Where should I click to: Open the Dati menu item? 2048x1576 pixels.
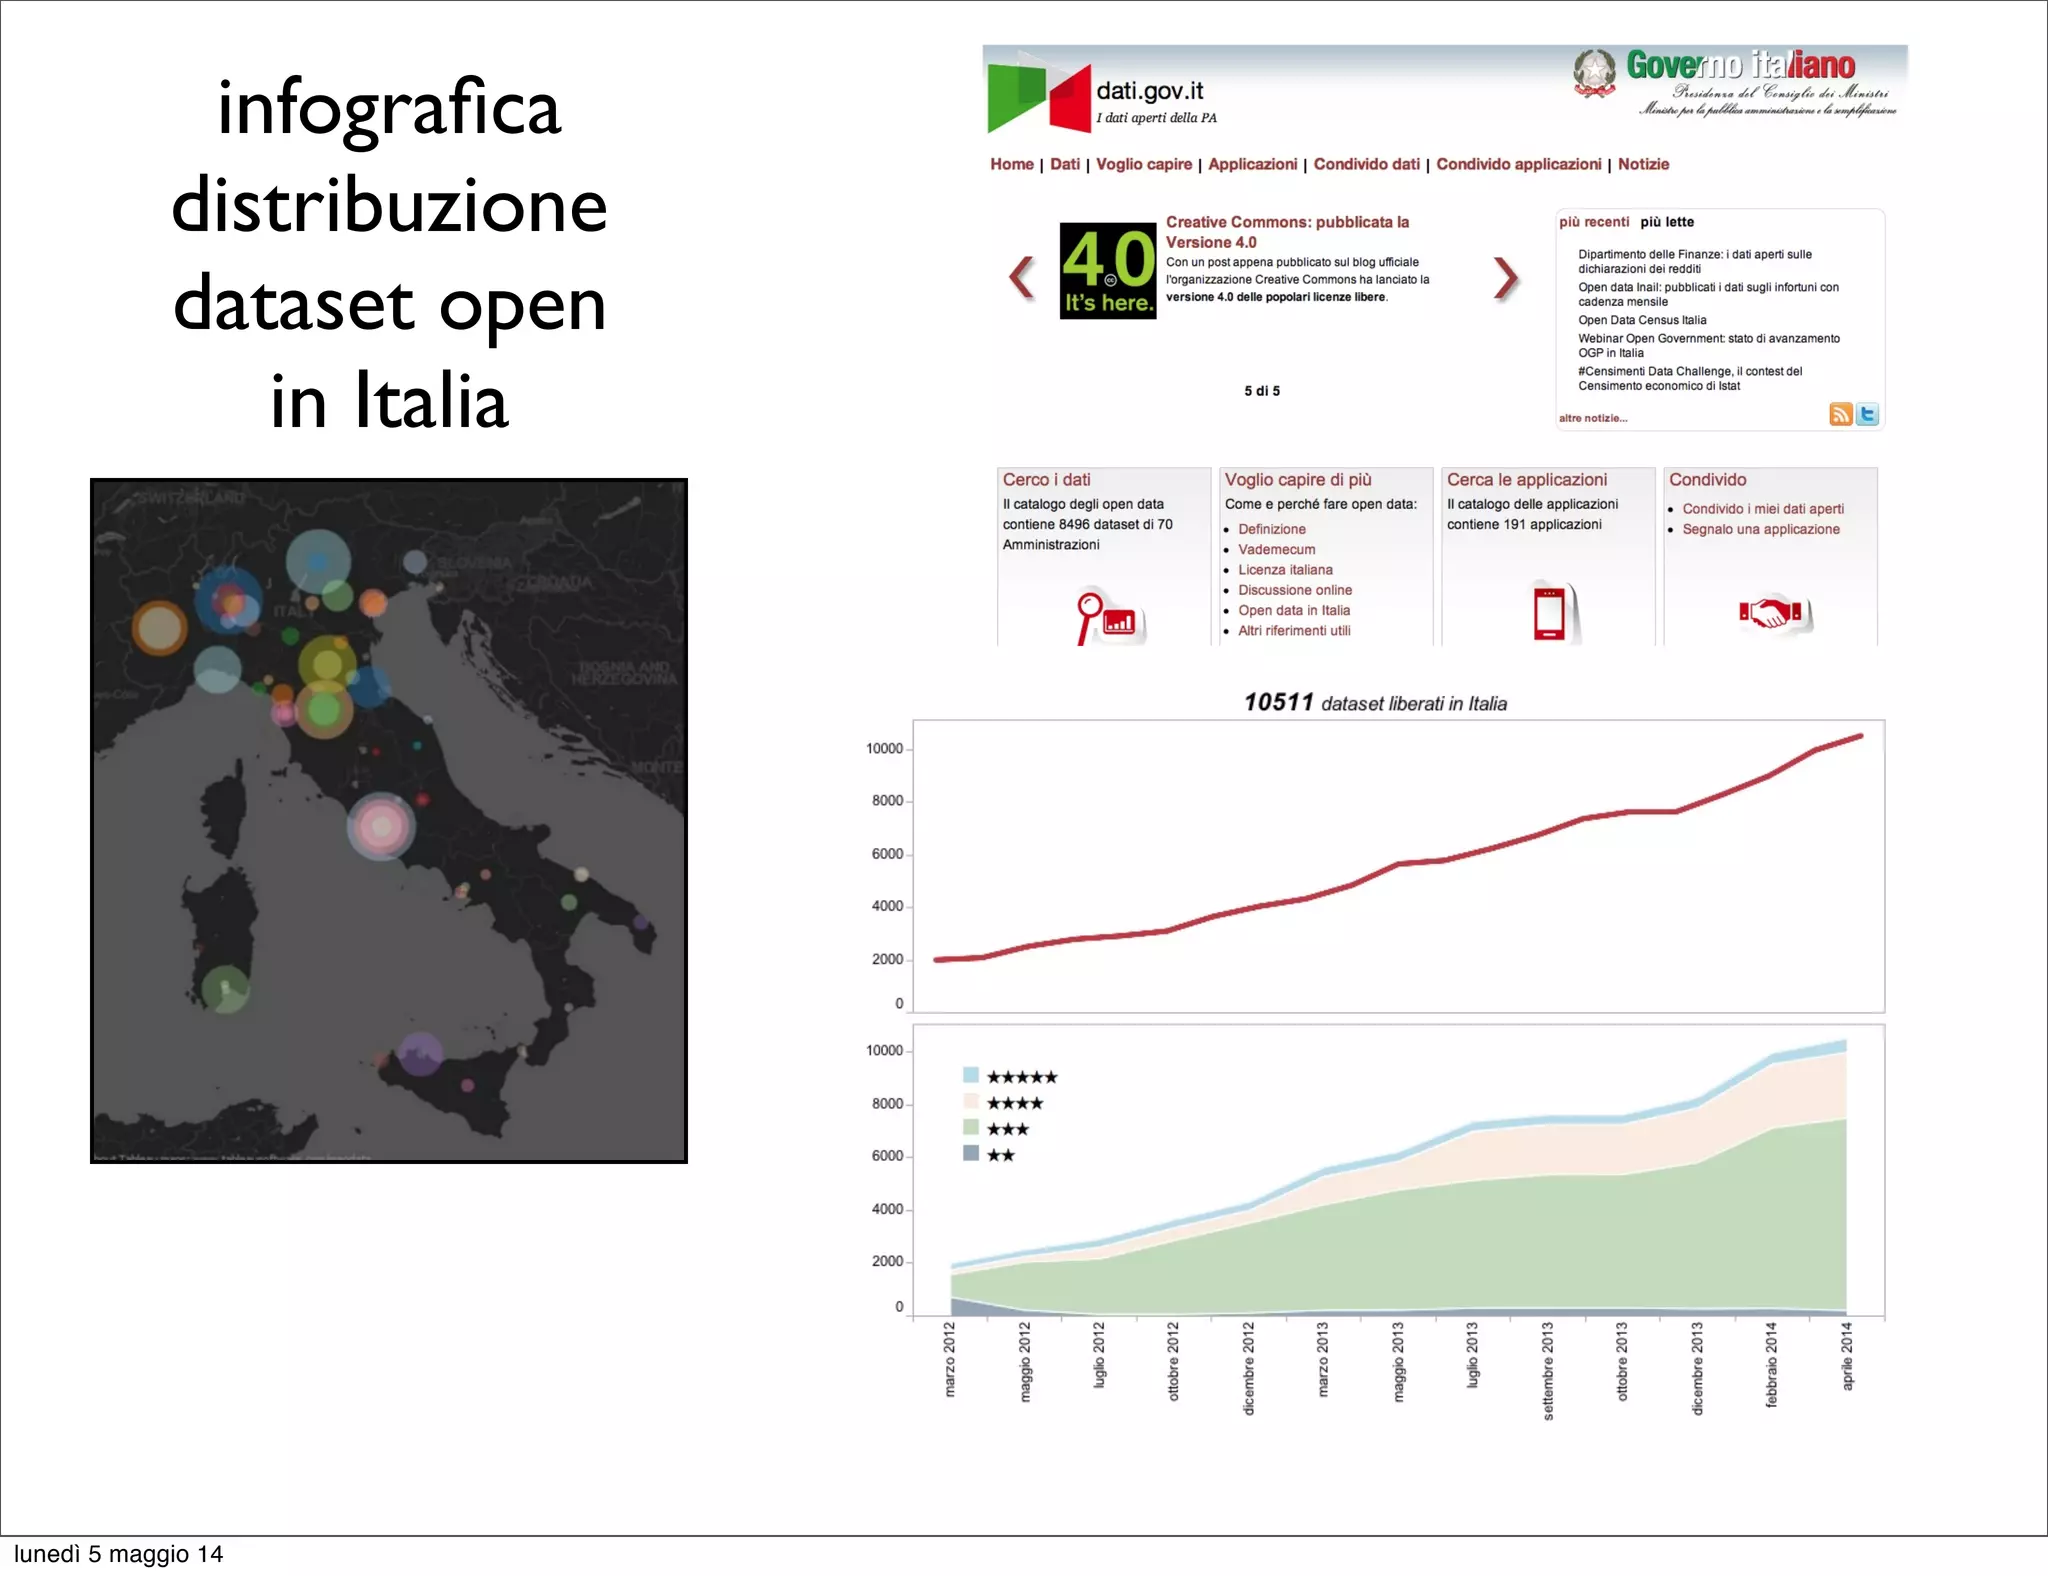pos(1065,164)
